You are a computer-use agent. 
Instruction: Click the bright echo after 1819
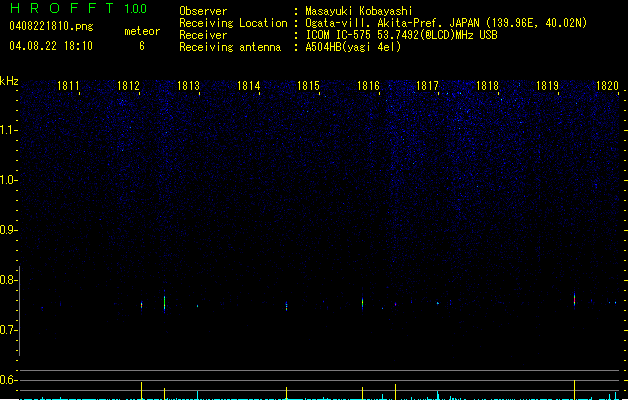coord(574,300)
